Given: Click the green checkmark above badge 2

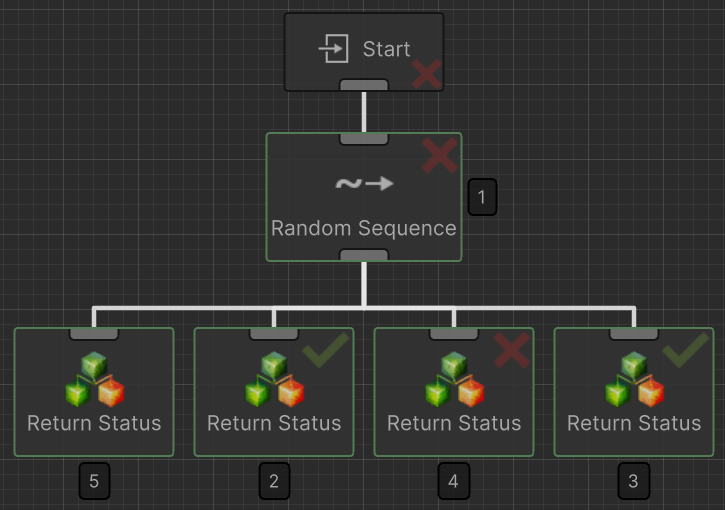Looking at the screenshot, I should tap(324, 350).
